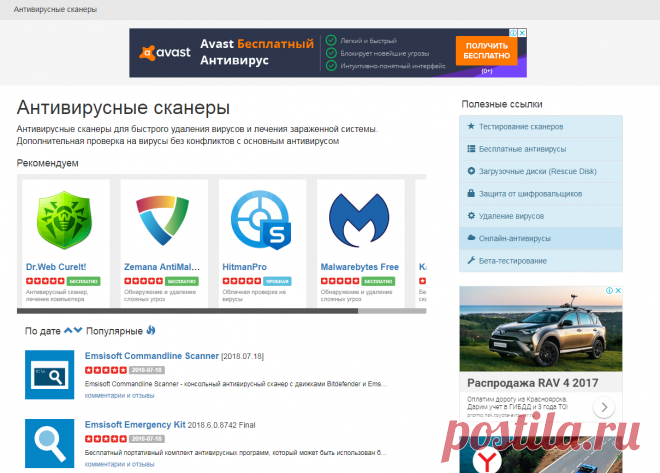The height and width of the screenshot is (473, 660).
Task: Click the wrench icon beside Бета-тестирование
Action: (471, 260)
